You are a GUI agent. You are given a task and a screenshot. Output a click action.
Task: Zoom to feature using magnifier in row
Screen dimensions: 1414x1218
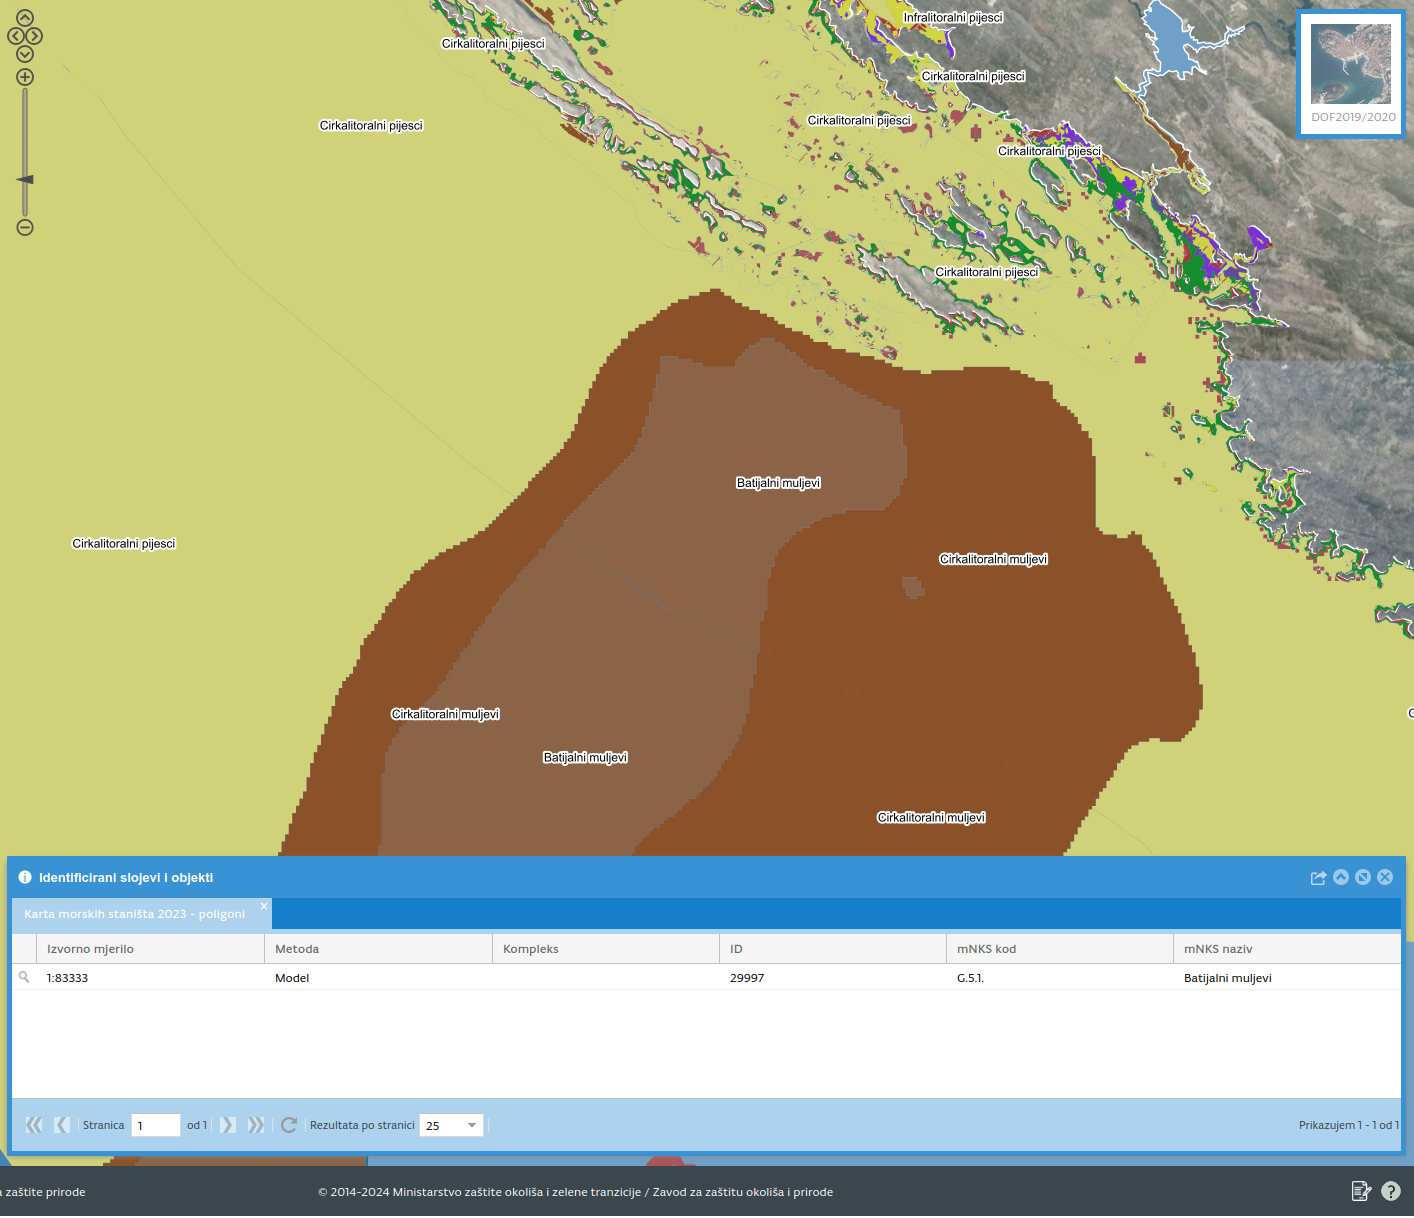(24, 977)
